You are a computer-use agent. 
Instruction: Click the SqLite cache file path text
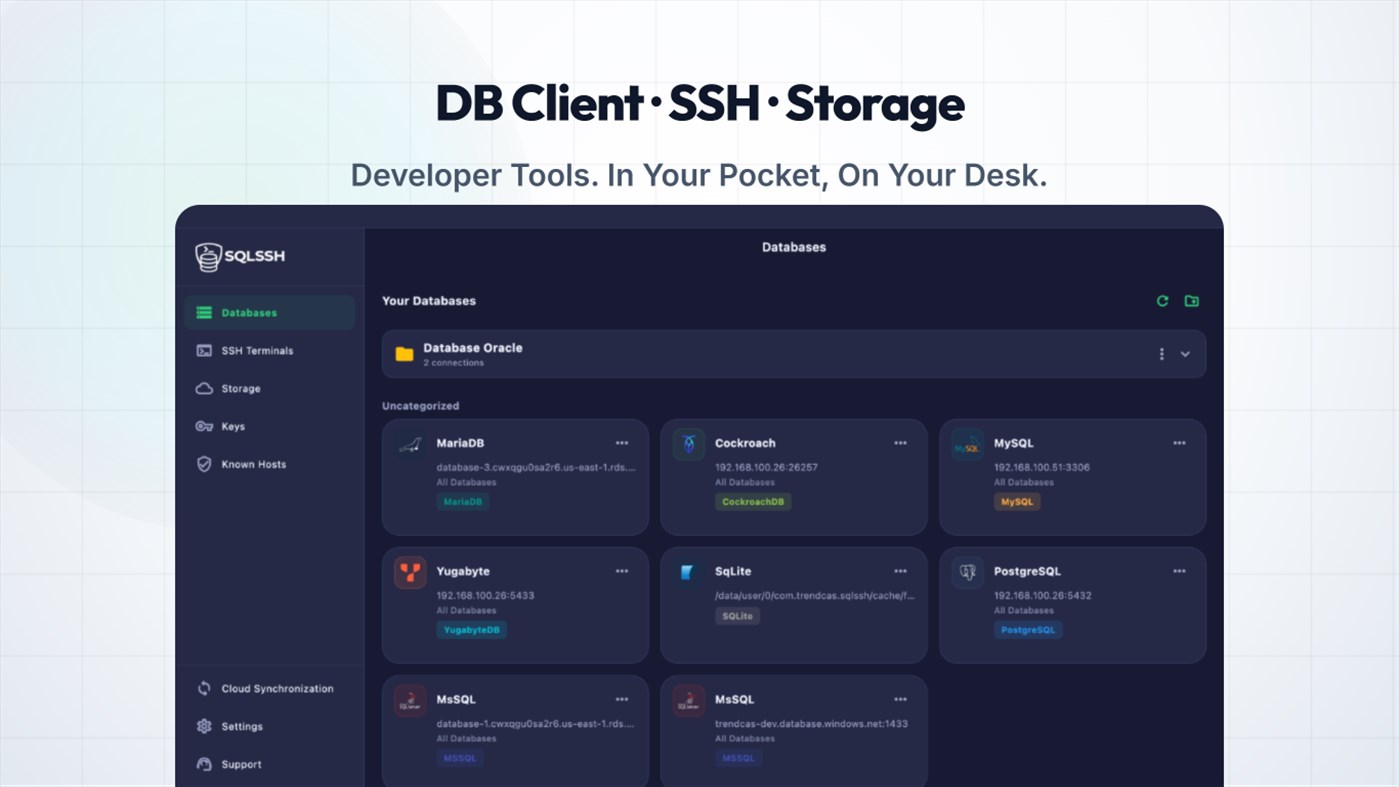[x=815, y=595]
